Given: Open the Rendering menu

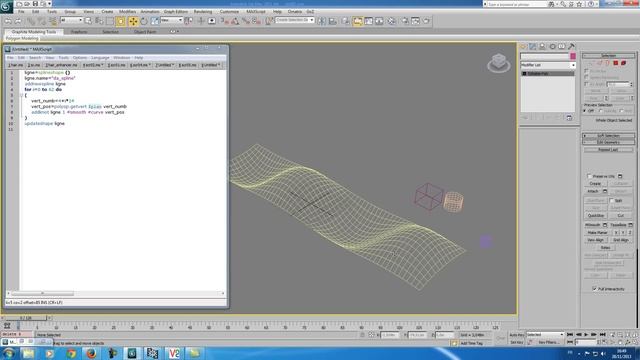Looking at the screenshot, I should (203, 12).
